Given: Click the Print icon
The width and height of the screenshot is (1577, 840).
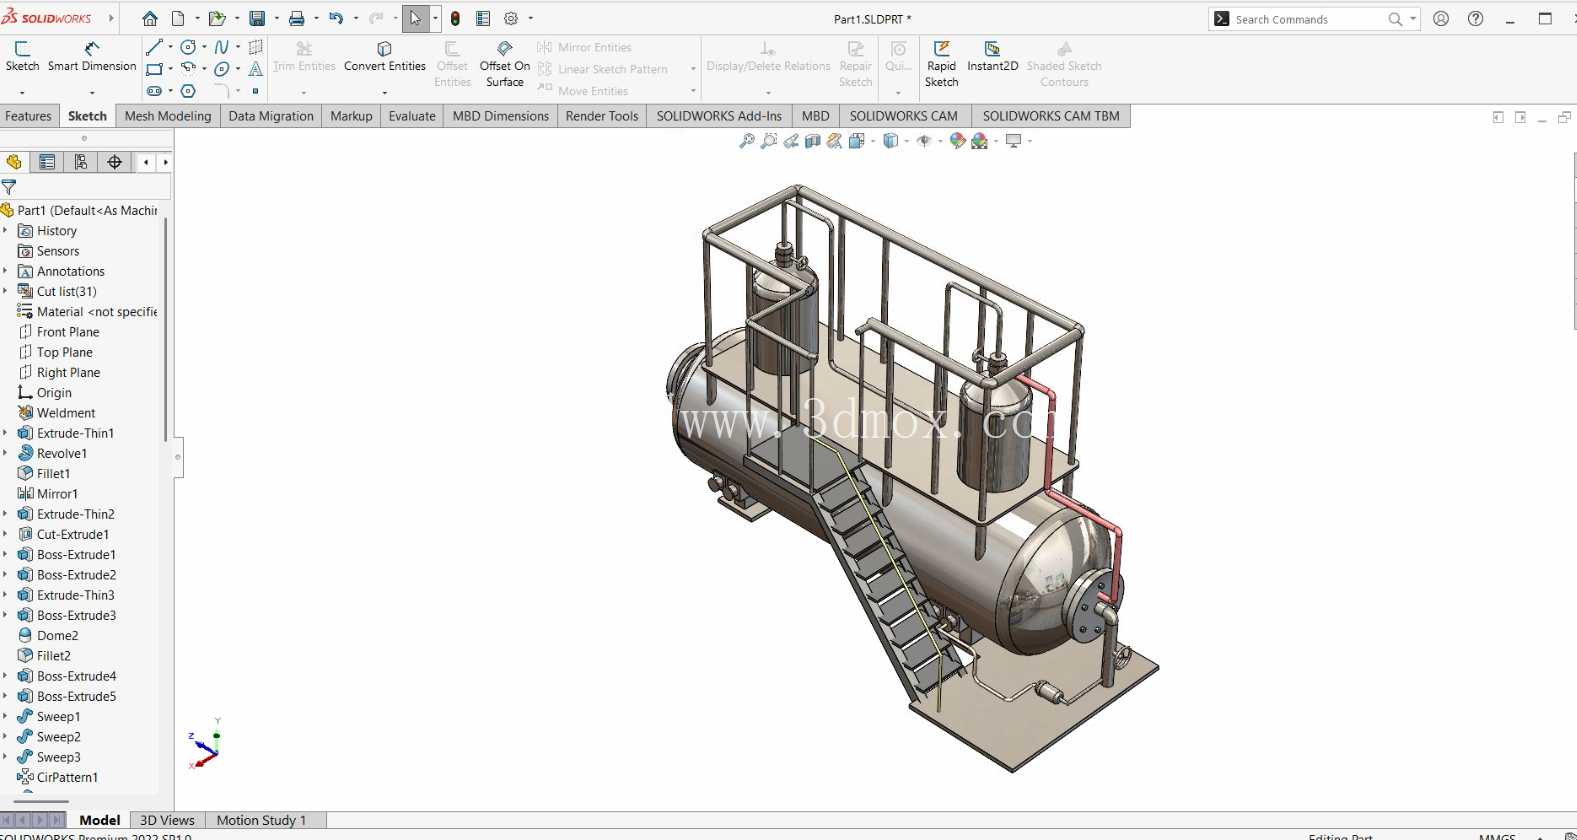Looking at the screenshot, I should coord(297,18).
